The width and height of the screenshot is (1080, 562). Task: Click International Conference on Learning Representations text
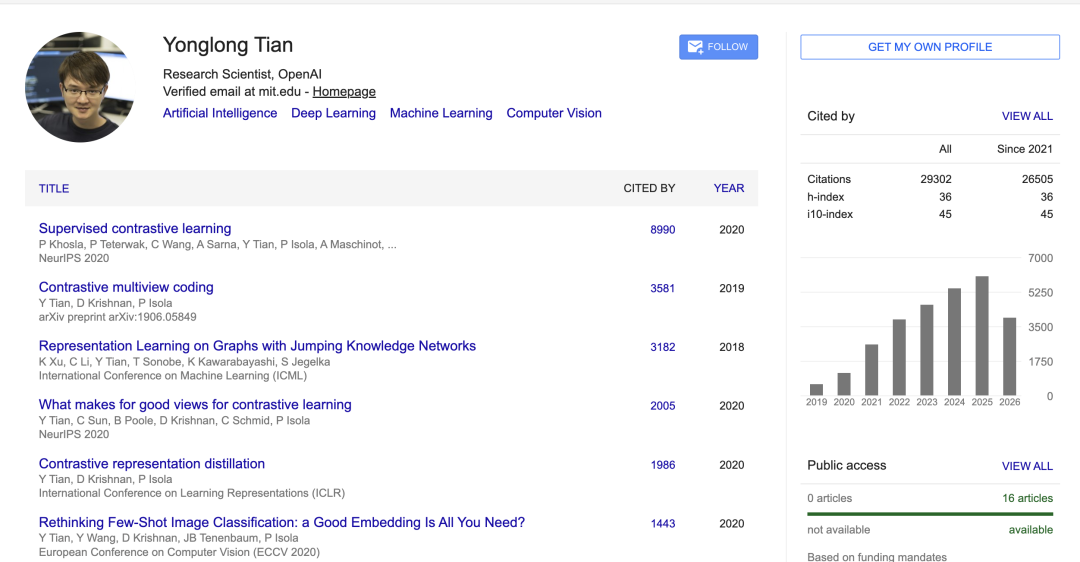click(x=191, y=493)
